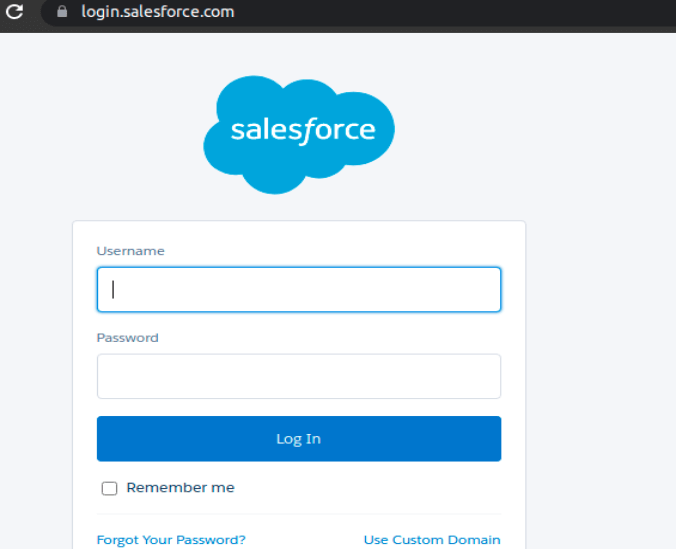The width and height of the screenshot is (676, 549).
Task: Click the divider line below Remember me
Action: click(x=299, y=514)
